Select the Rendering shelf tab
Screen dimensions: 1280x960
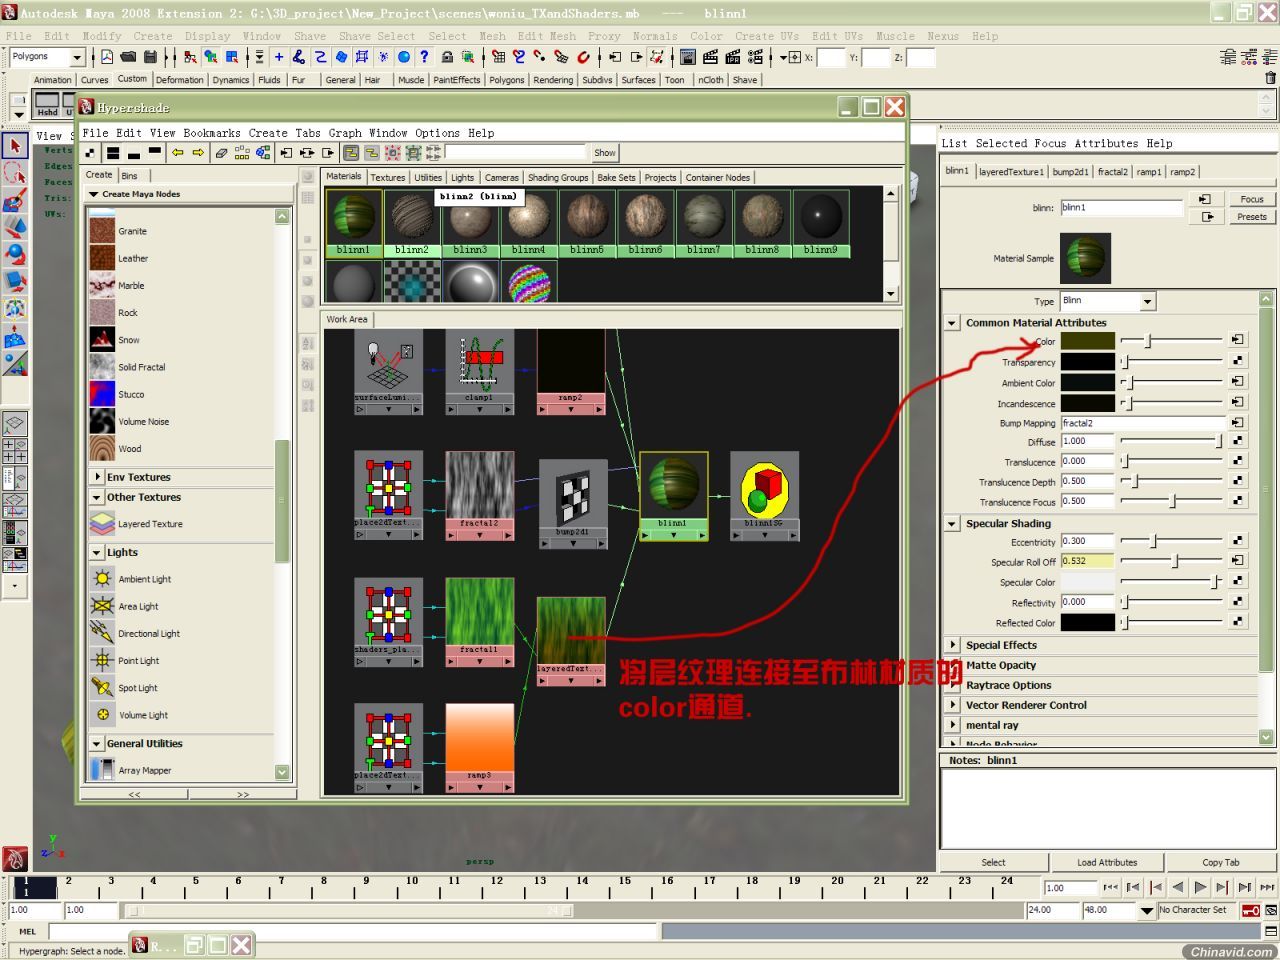pos(553,80)
